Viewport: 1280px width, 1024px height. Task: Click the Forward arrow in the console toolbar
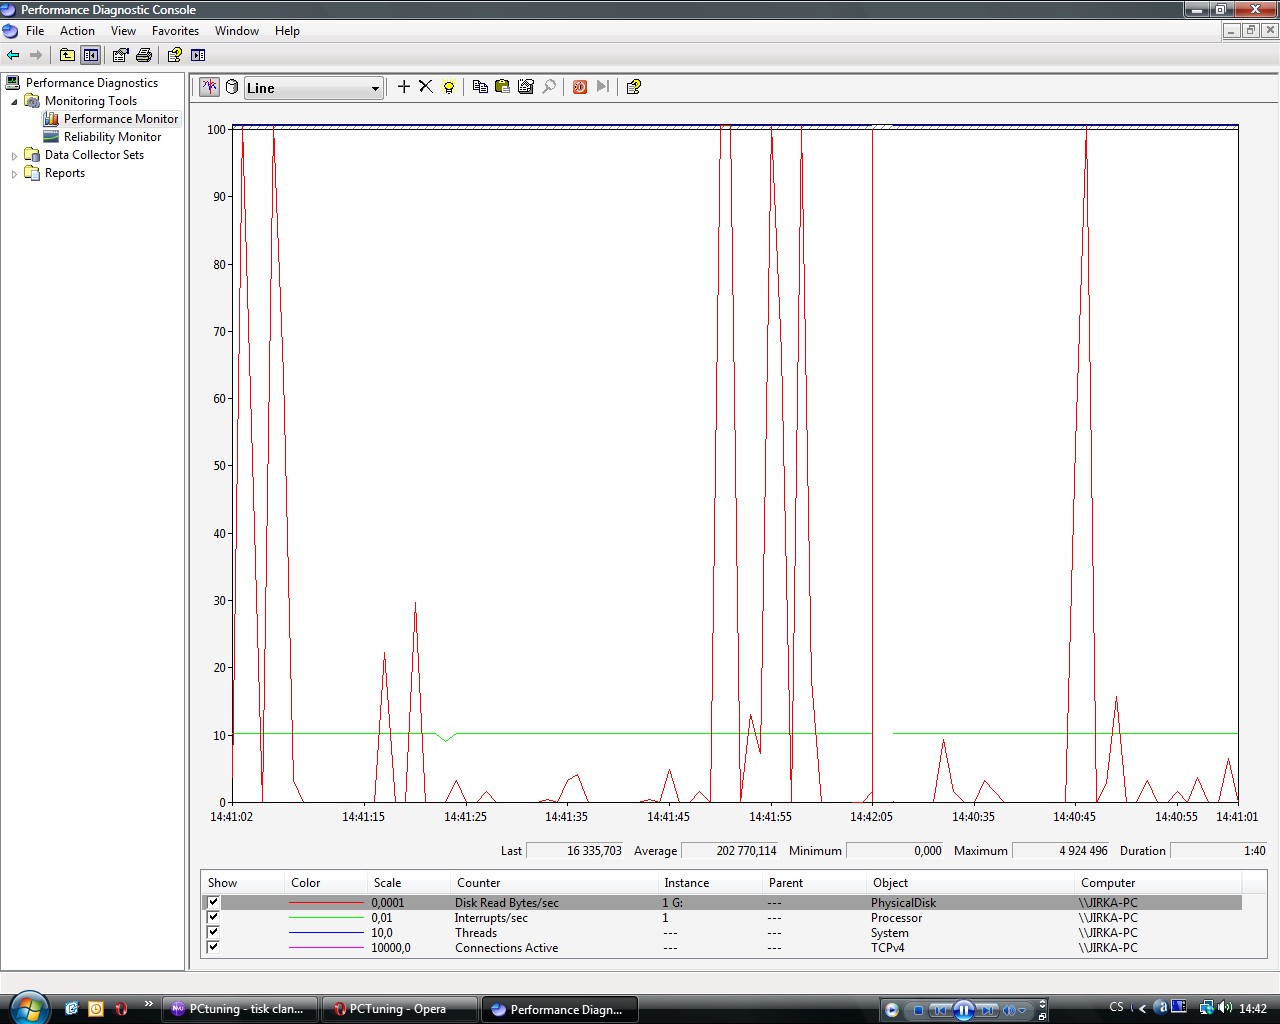point(36,55)
